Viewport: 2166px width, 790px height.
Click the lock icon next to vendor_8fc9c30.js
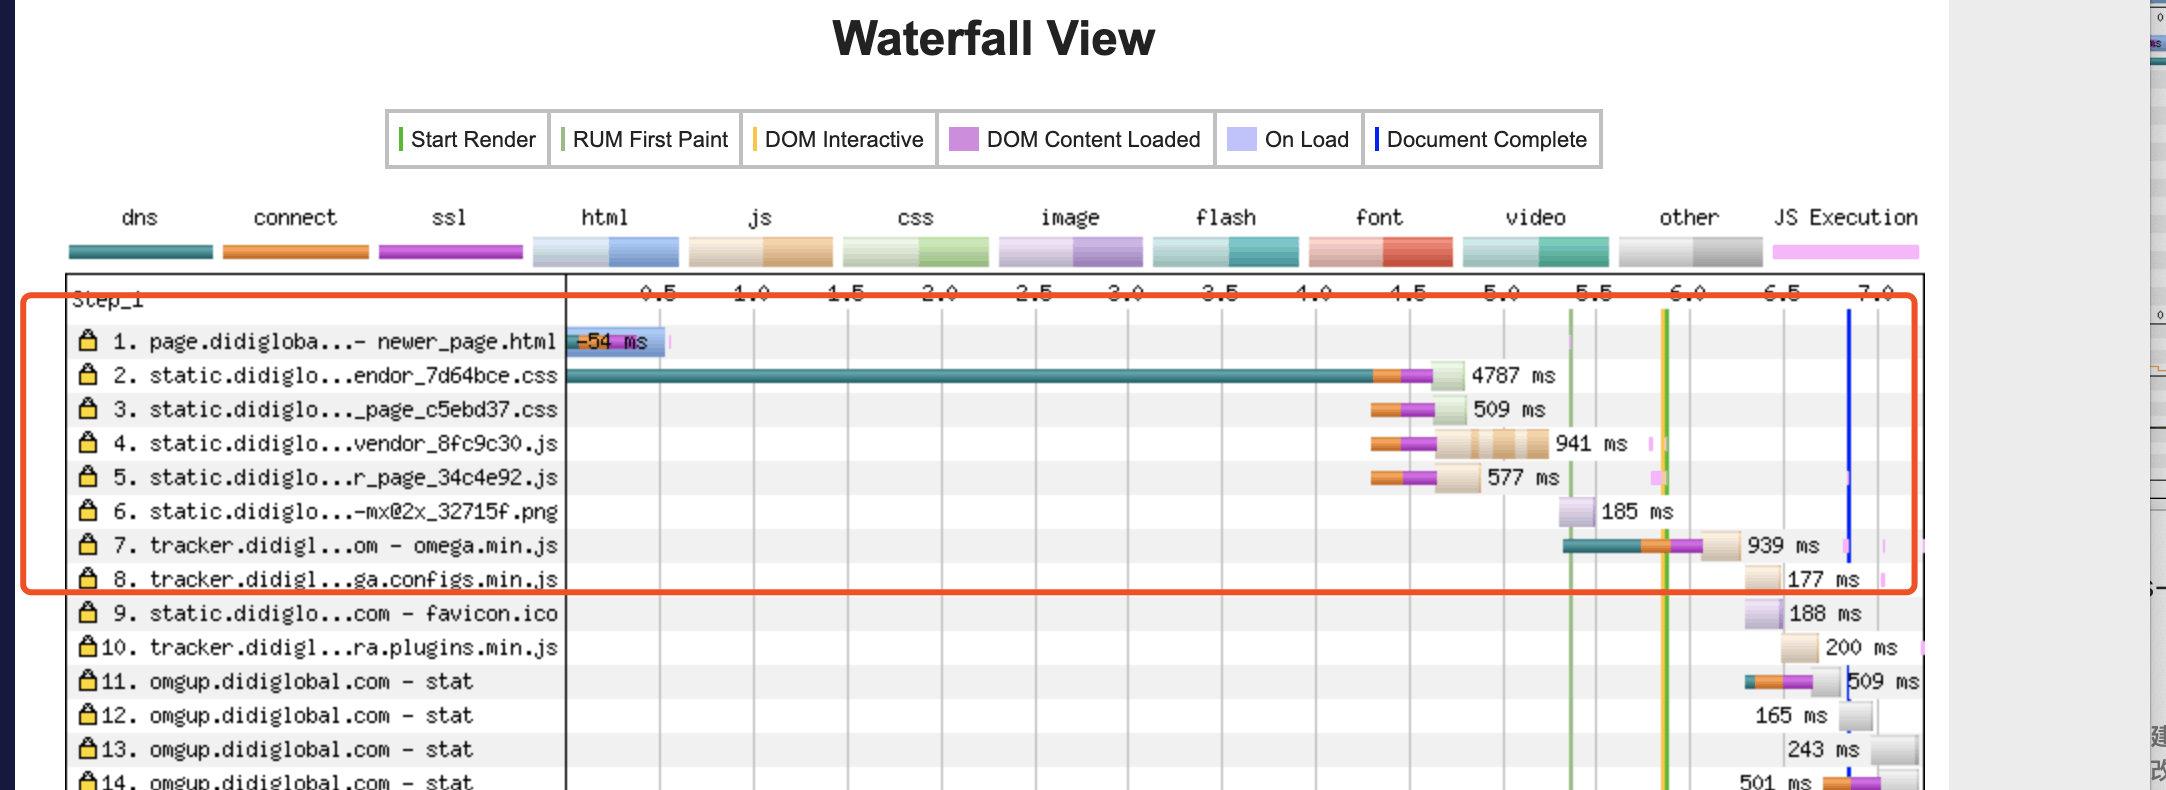[88, 443]
